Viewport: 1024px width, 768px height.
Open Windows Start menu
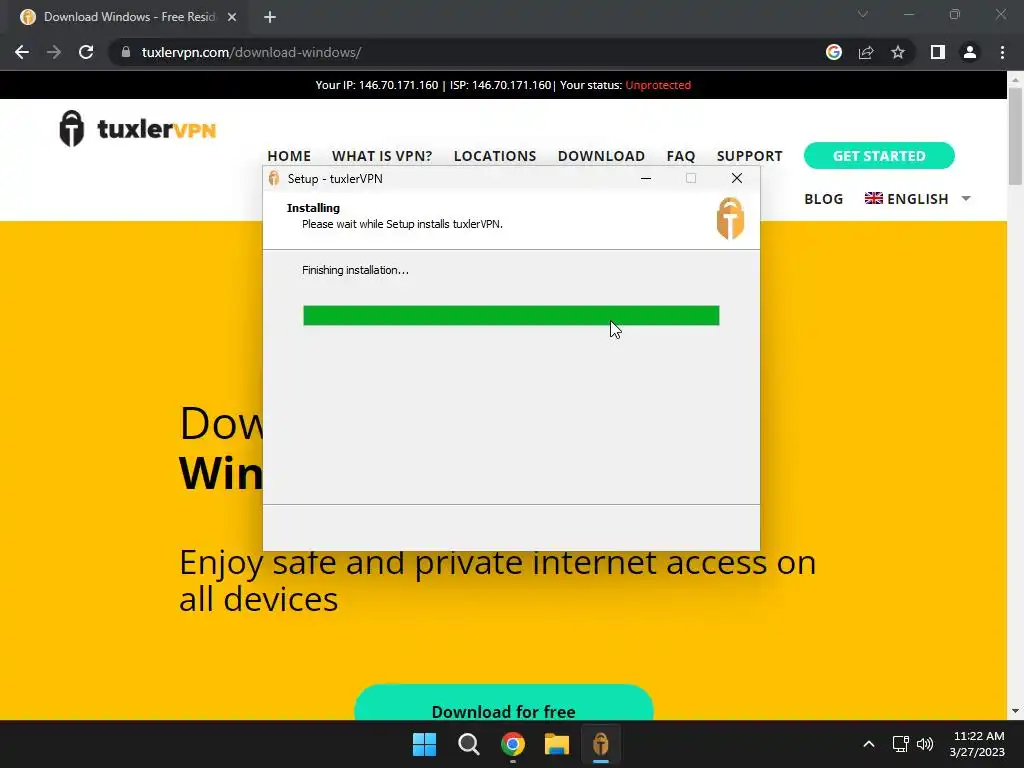pyautogui.click(x=424, y=744)
